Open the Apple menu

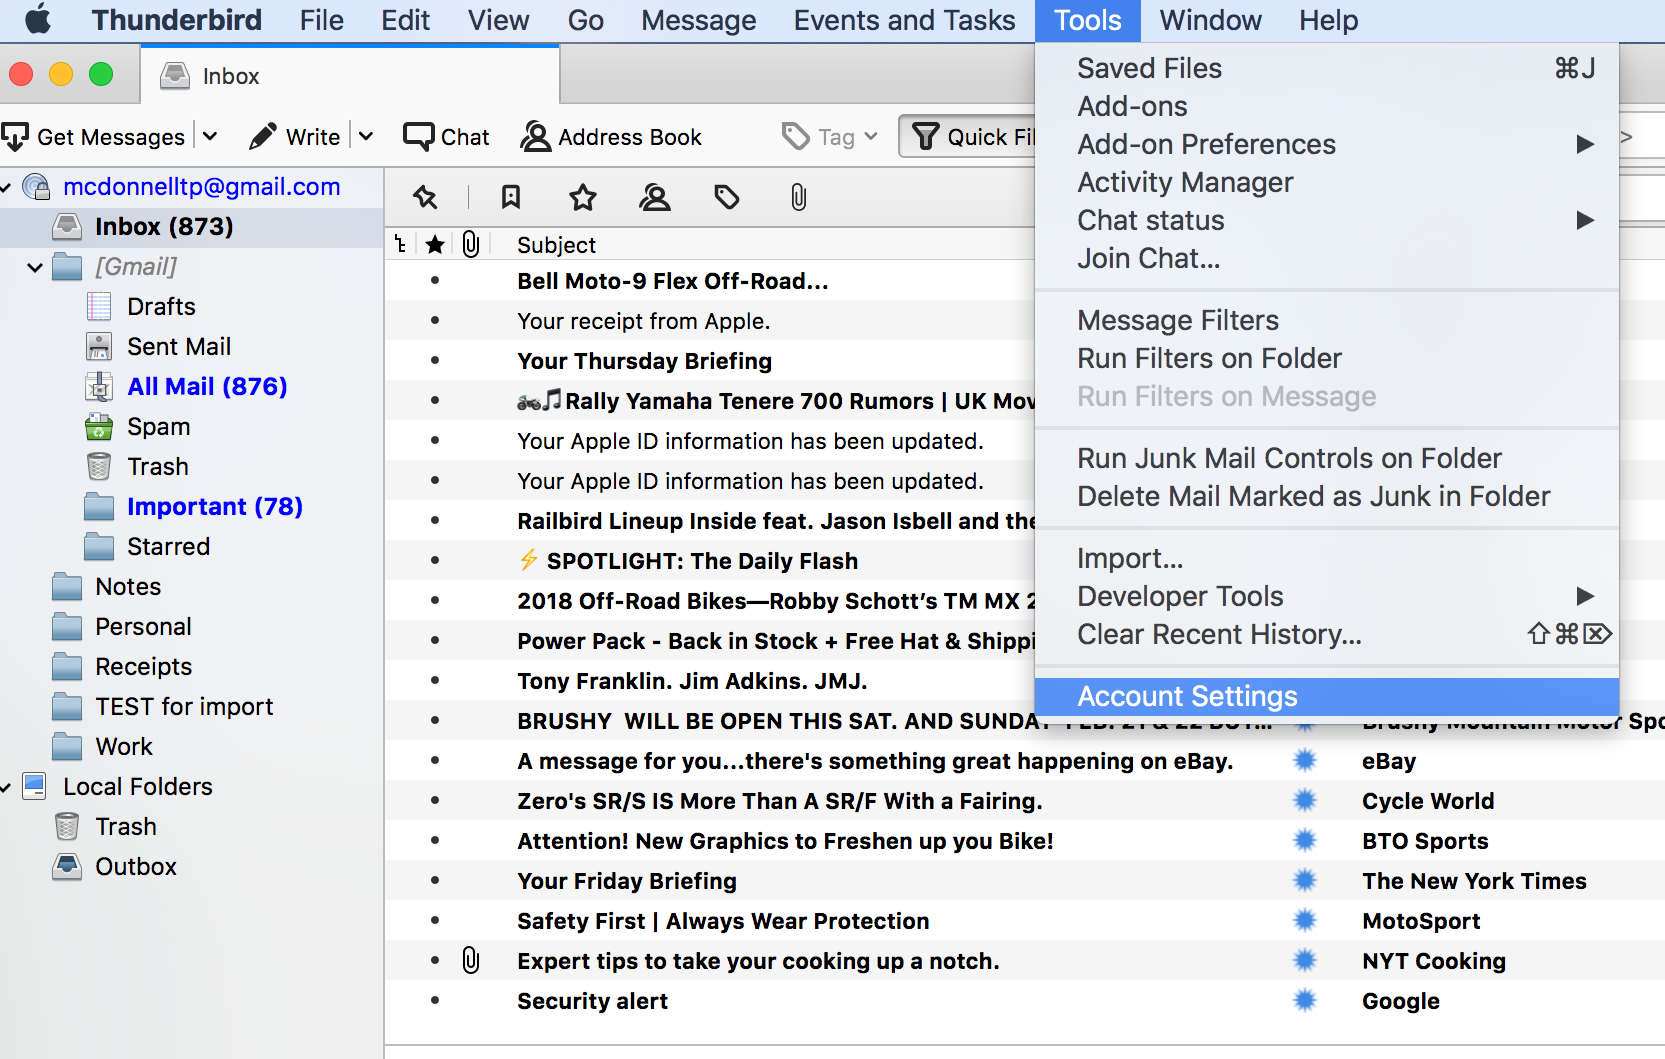[x=38, y=20]
